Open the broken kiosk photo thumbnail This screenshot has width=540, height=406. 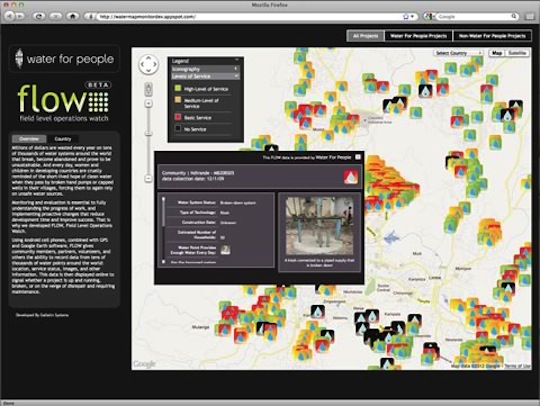(x=319, y=226)
